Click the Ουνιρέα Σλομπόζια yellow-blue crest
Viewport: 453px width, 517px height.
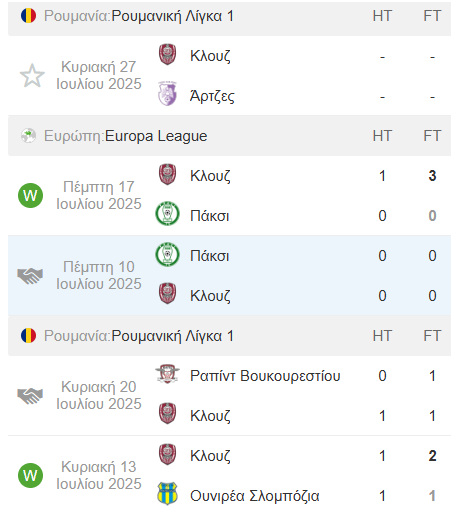(x=167, y=494)
